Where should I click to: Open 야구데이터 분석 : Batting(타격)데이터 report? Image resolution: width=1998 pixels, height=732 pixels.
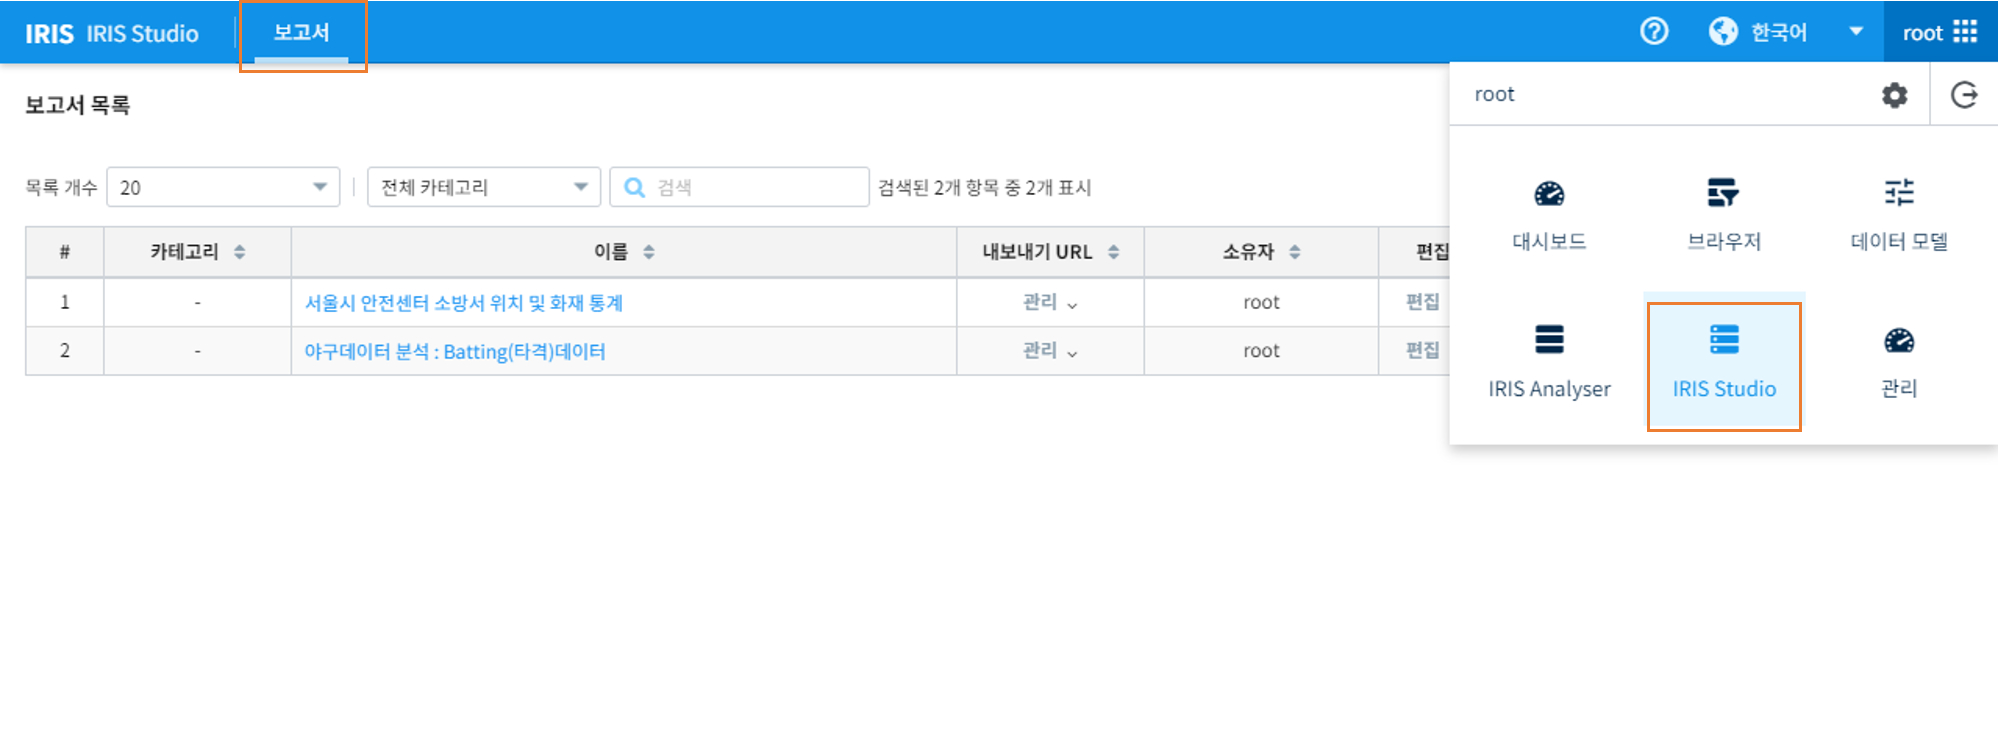[x=455, y=351]
